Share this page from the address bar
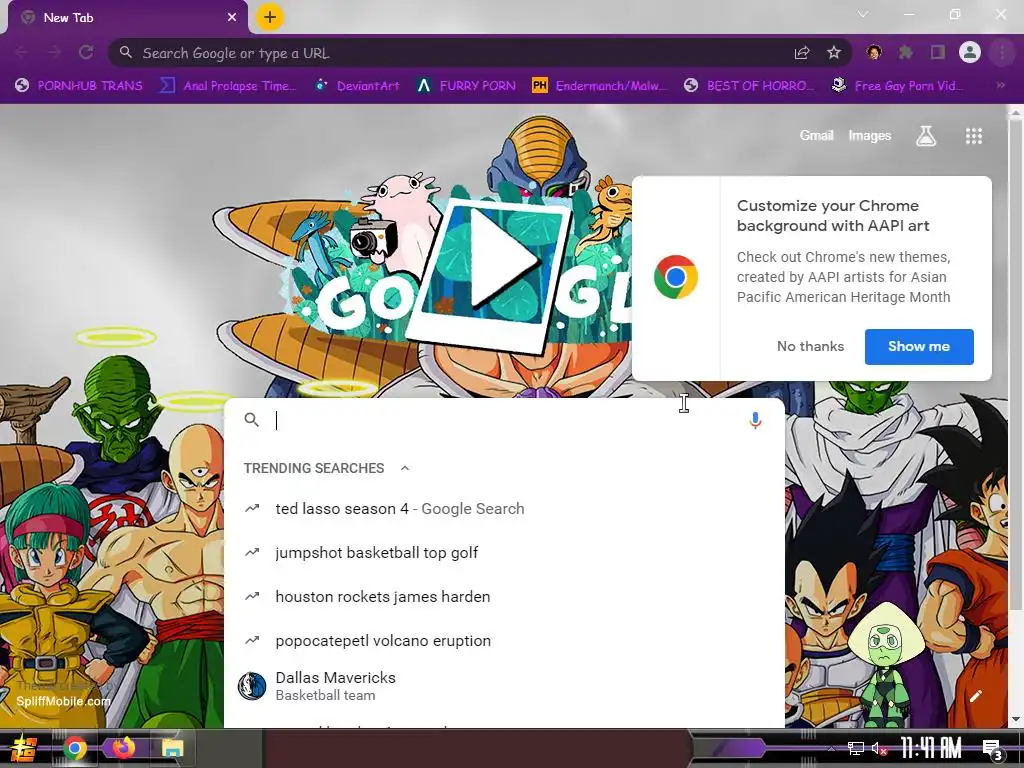The width and height of the screenshot is (1024, 768). tap(802, 53)
